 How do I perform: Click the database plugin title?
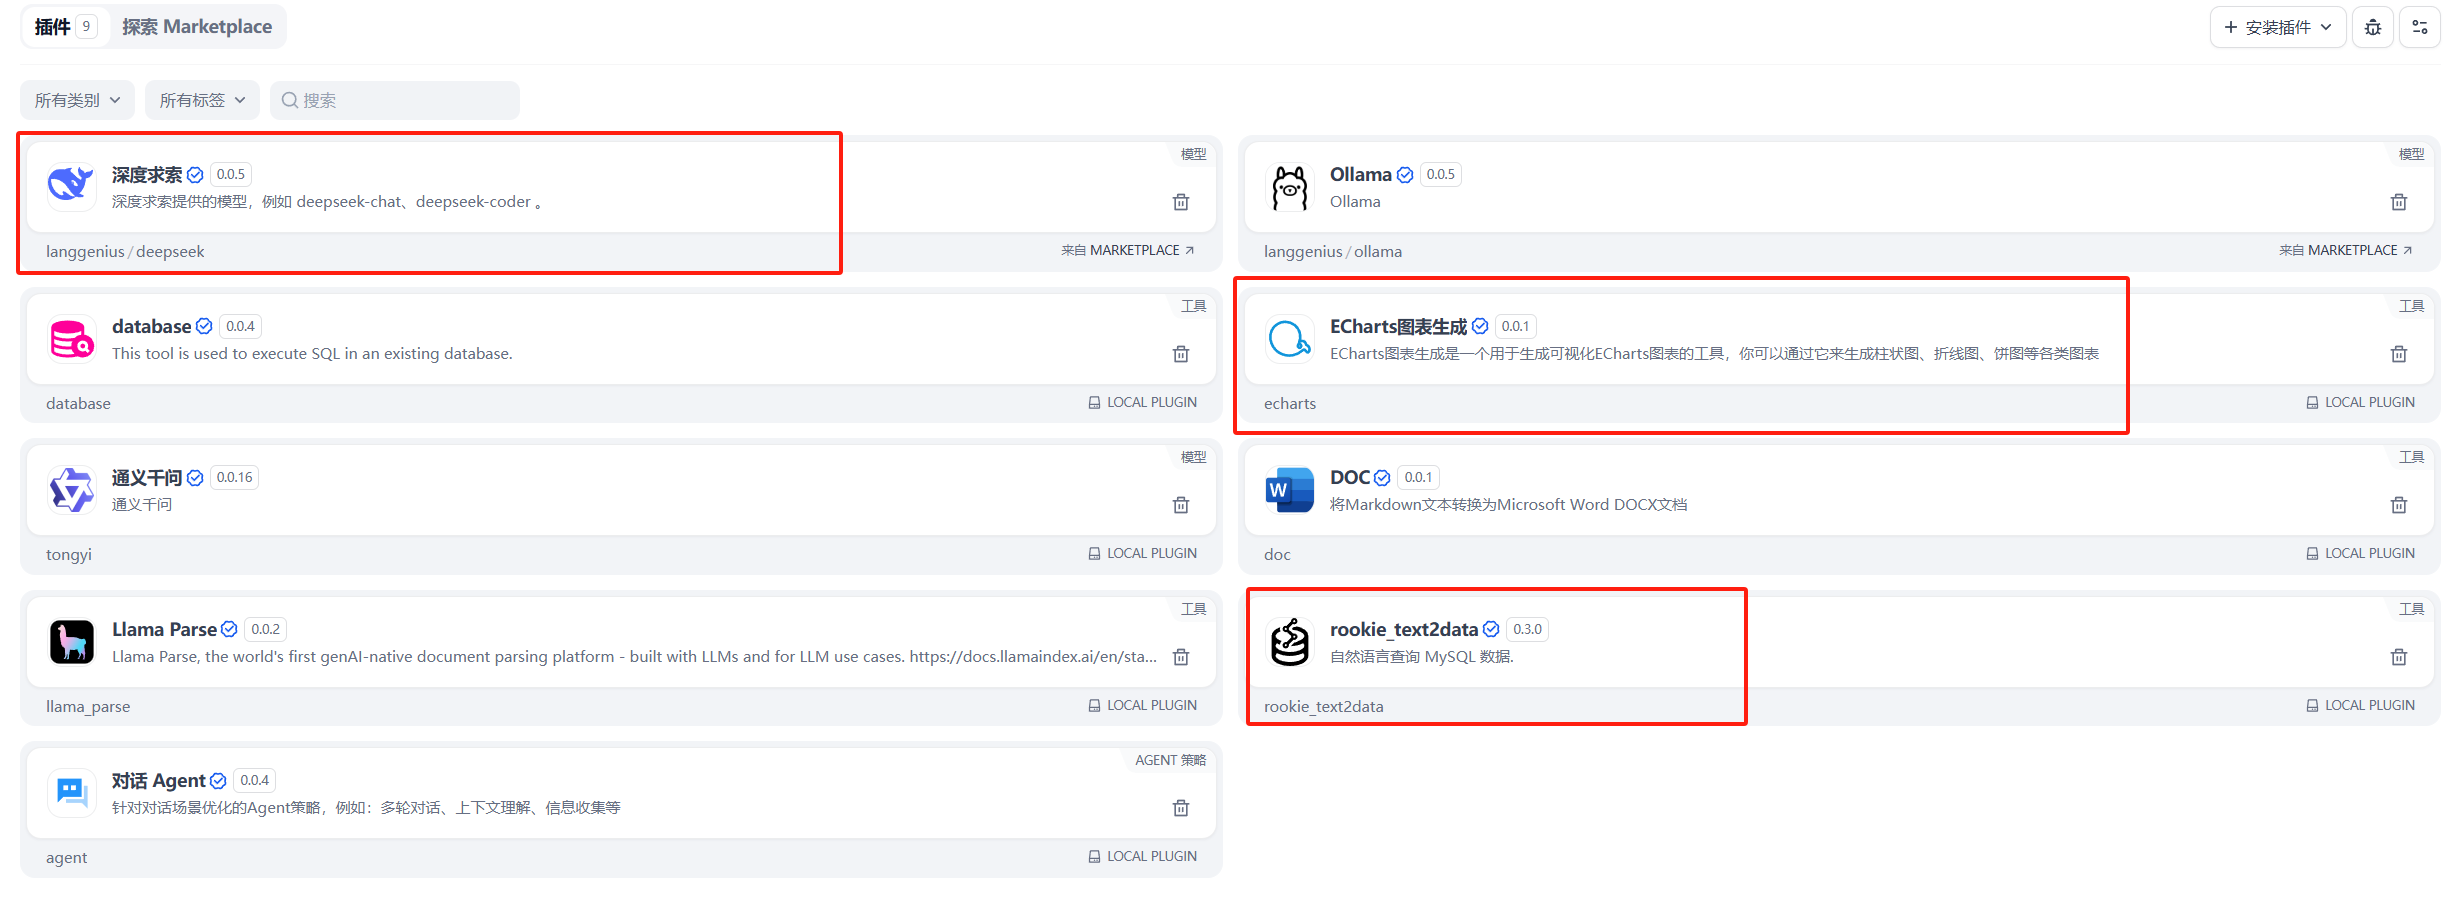151,326
